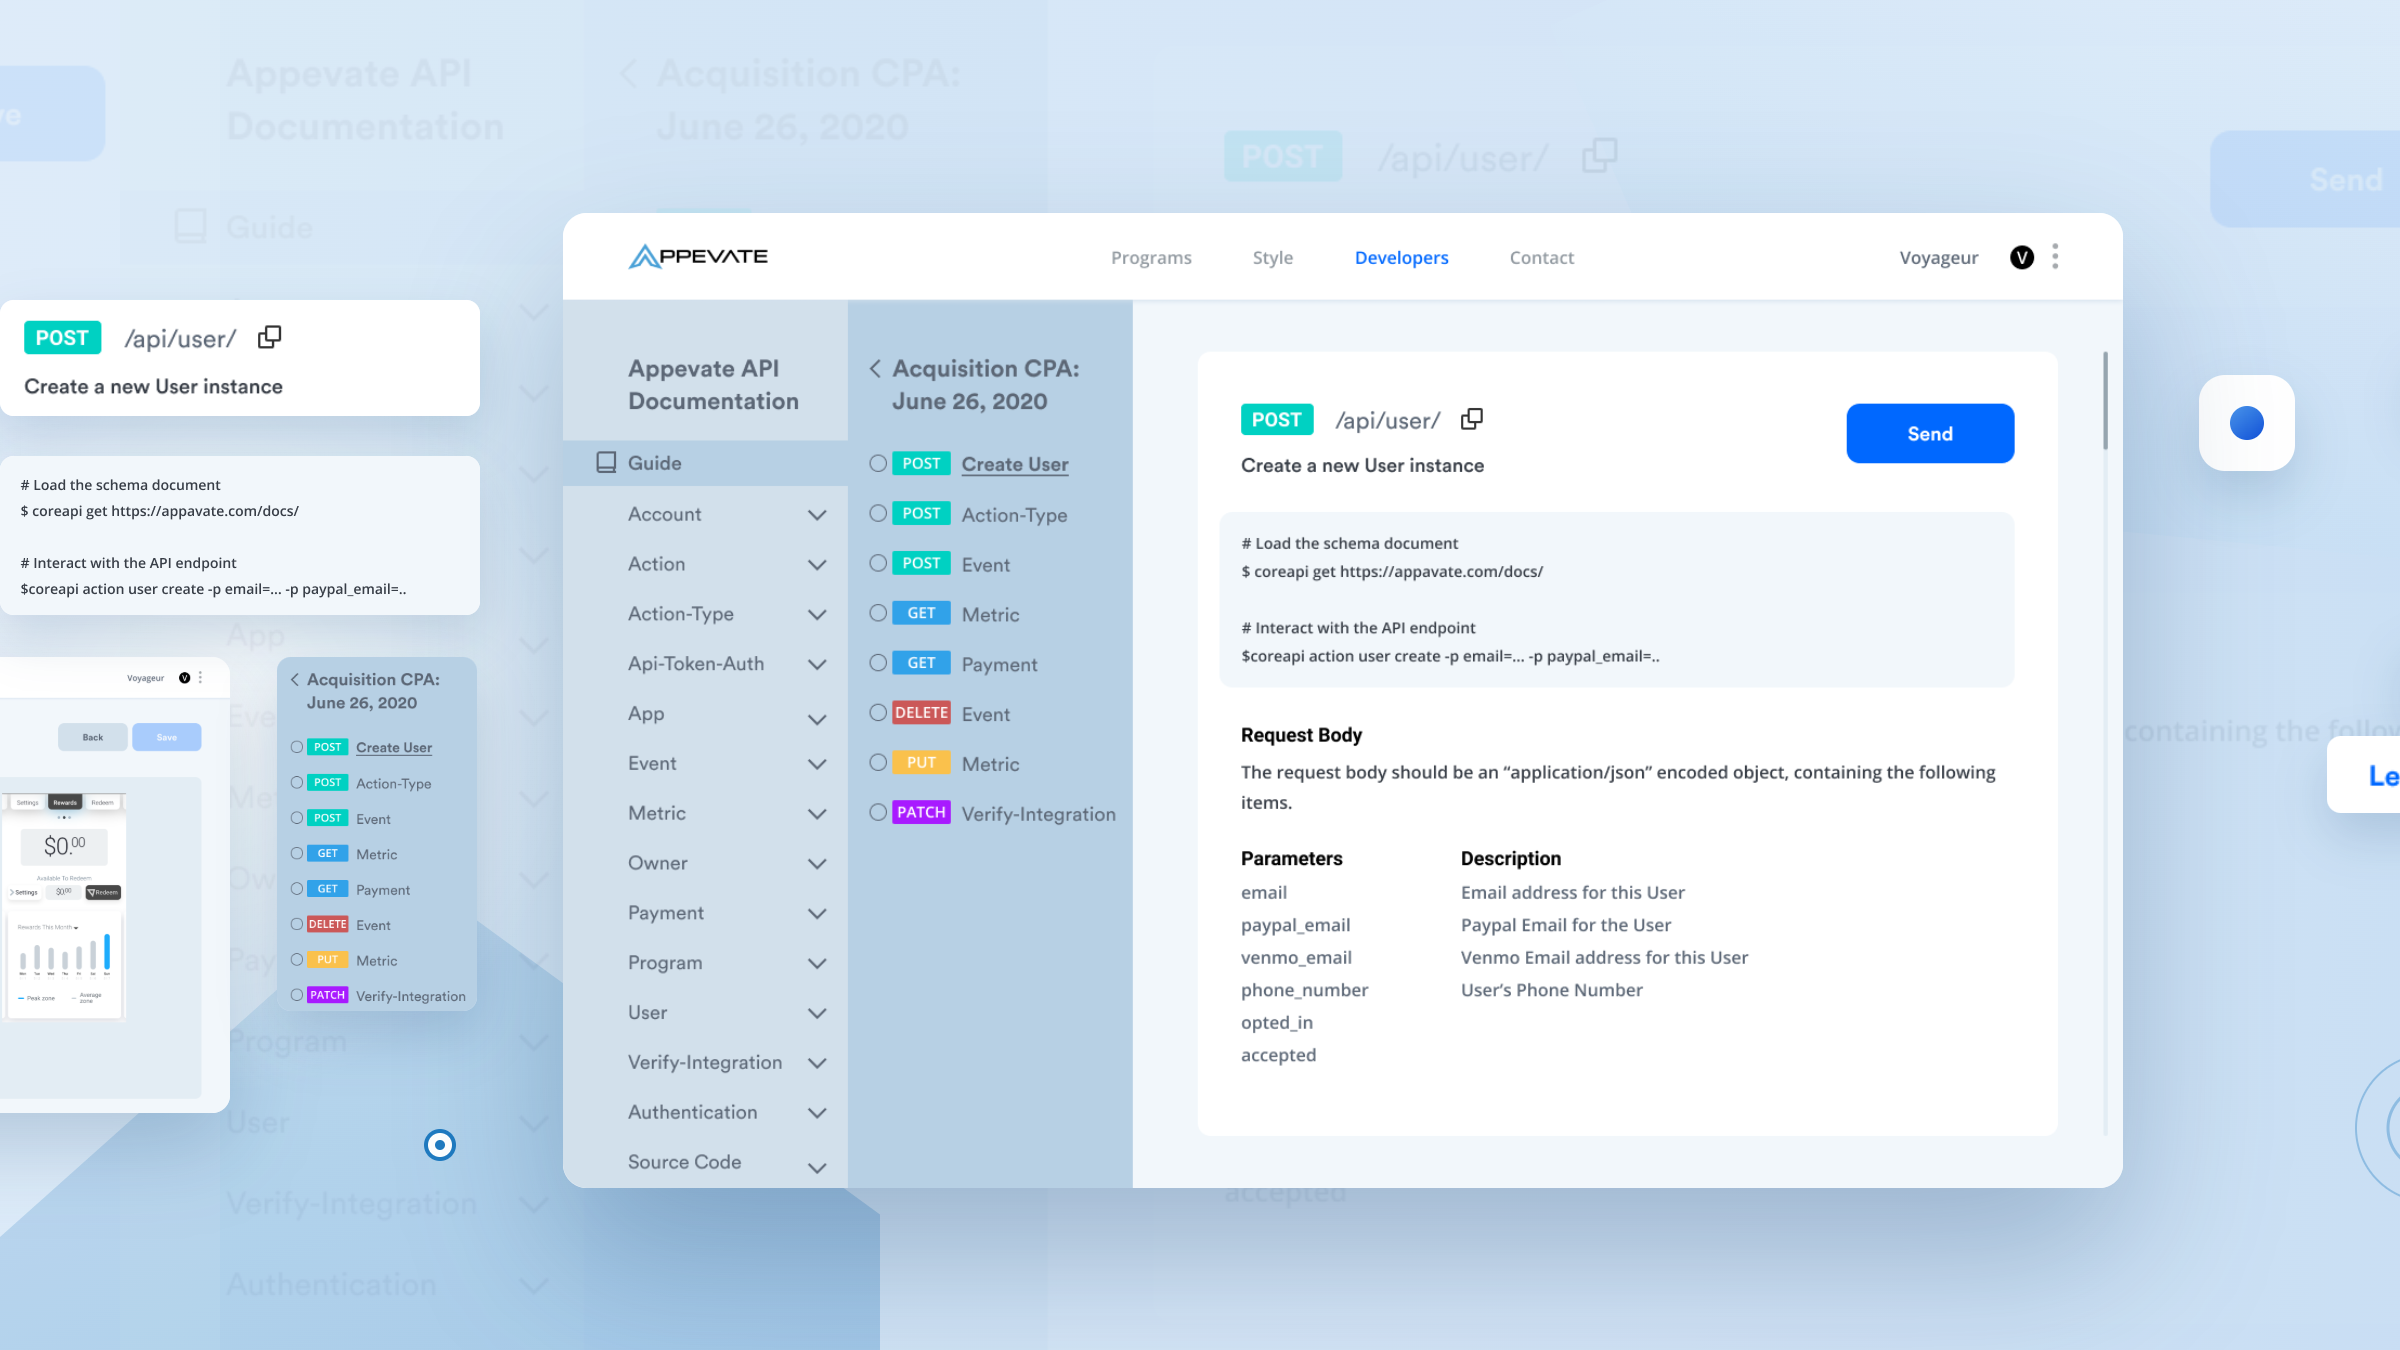Open the Create User link

coord(1015,464)
